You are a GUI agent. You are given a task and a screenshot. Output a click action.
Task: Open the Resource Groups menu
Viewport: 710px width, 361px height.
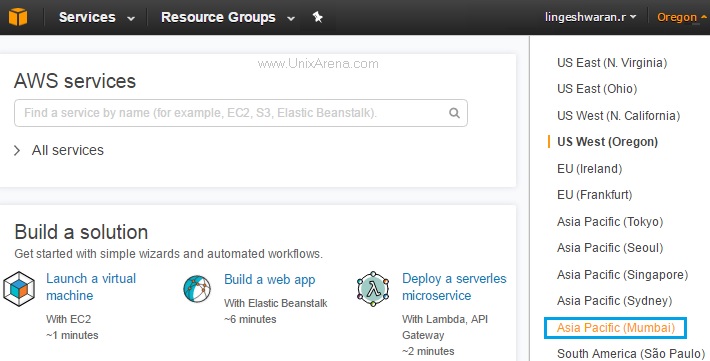coord(228,17)
